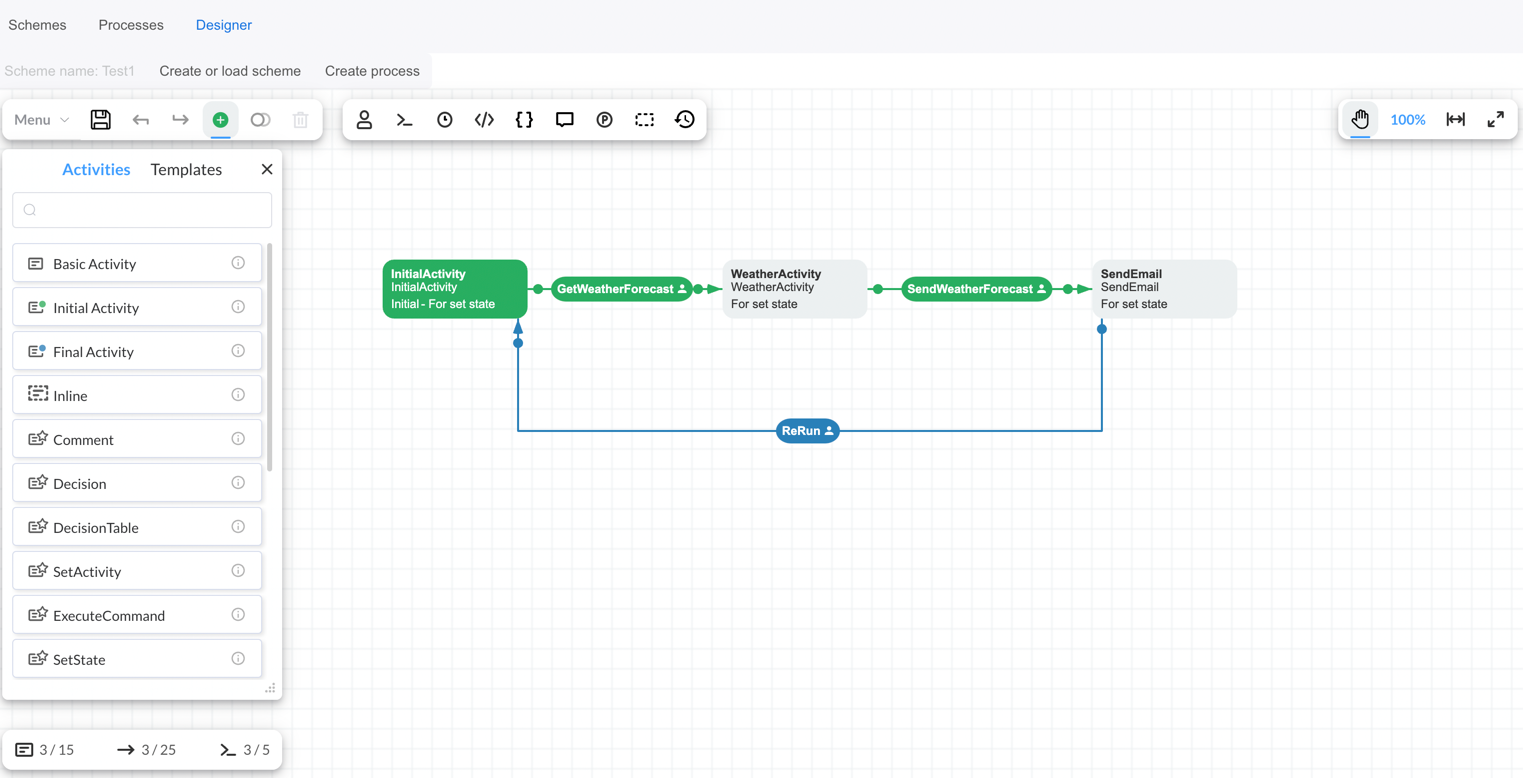Open the circled P process info icon

(604, 120)
